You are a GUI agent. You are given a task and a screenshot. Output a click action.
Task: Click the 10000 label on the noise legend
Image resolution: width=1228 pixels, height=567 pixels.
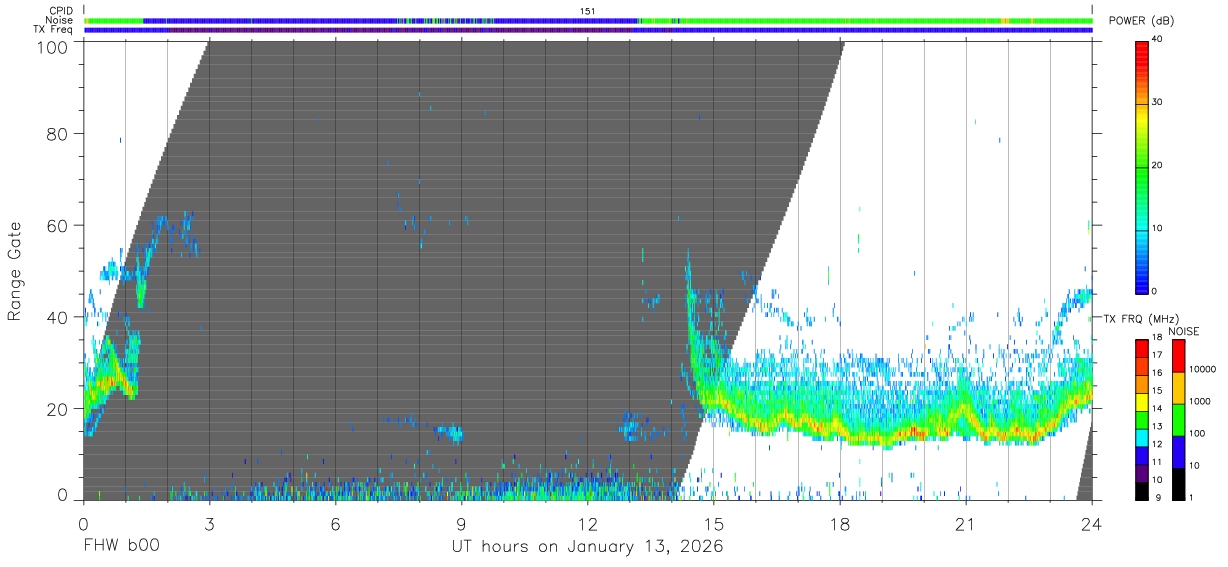pos(1202,369)
